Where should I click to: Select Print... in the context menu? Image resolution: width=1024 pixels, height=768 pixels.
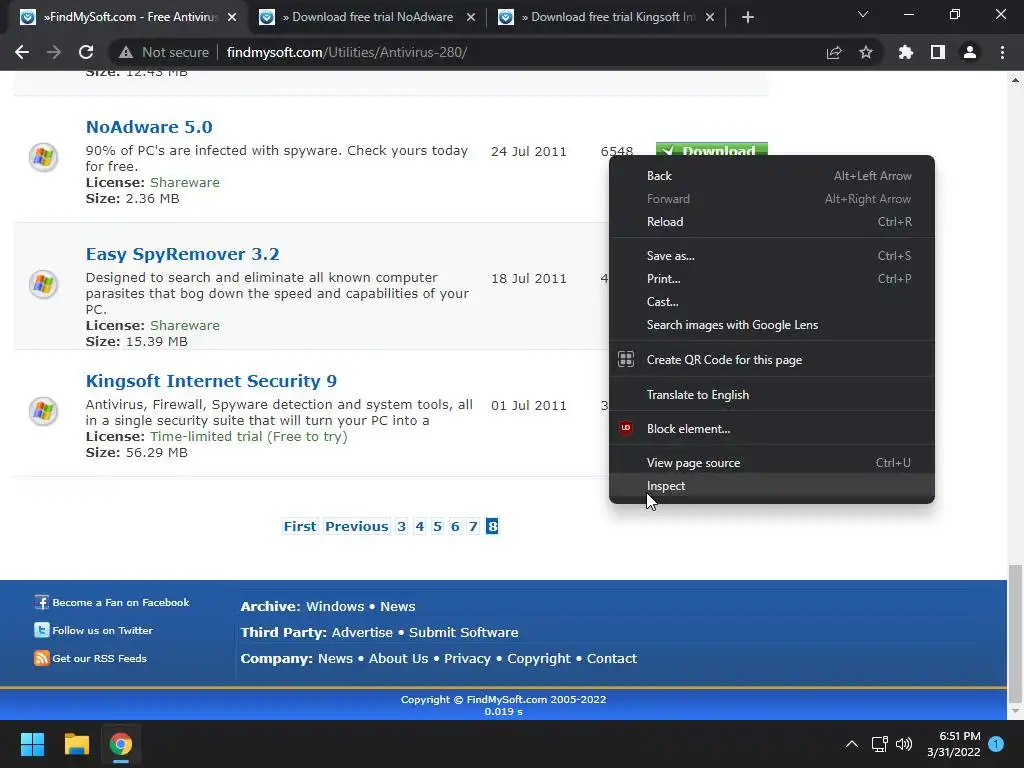[x=771, y=279]
